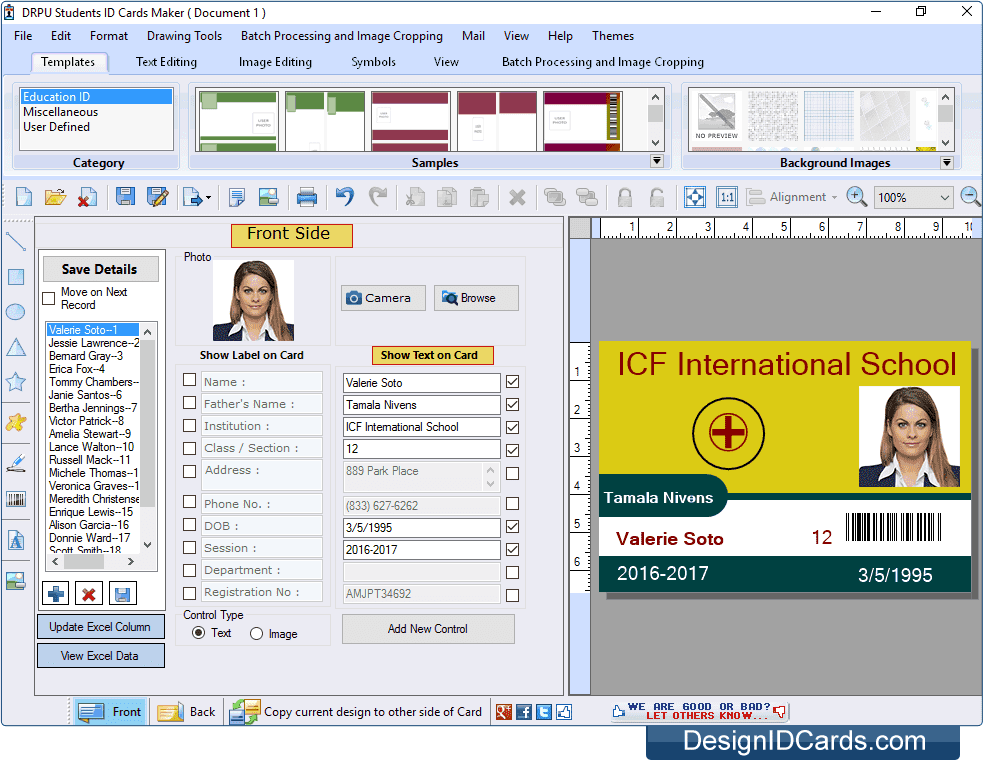Open the File menu
Image resolution: width=983 pixels, height=760 pixels.
coord(23,36)
